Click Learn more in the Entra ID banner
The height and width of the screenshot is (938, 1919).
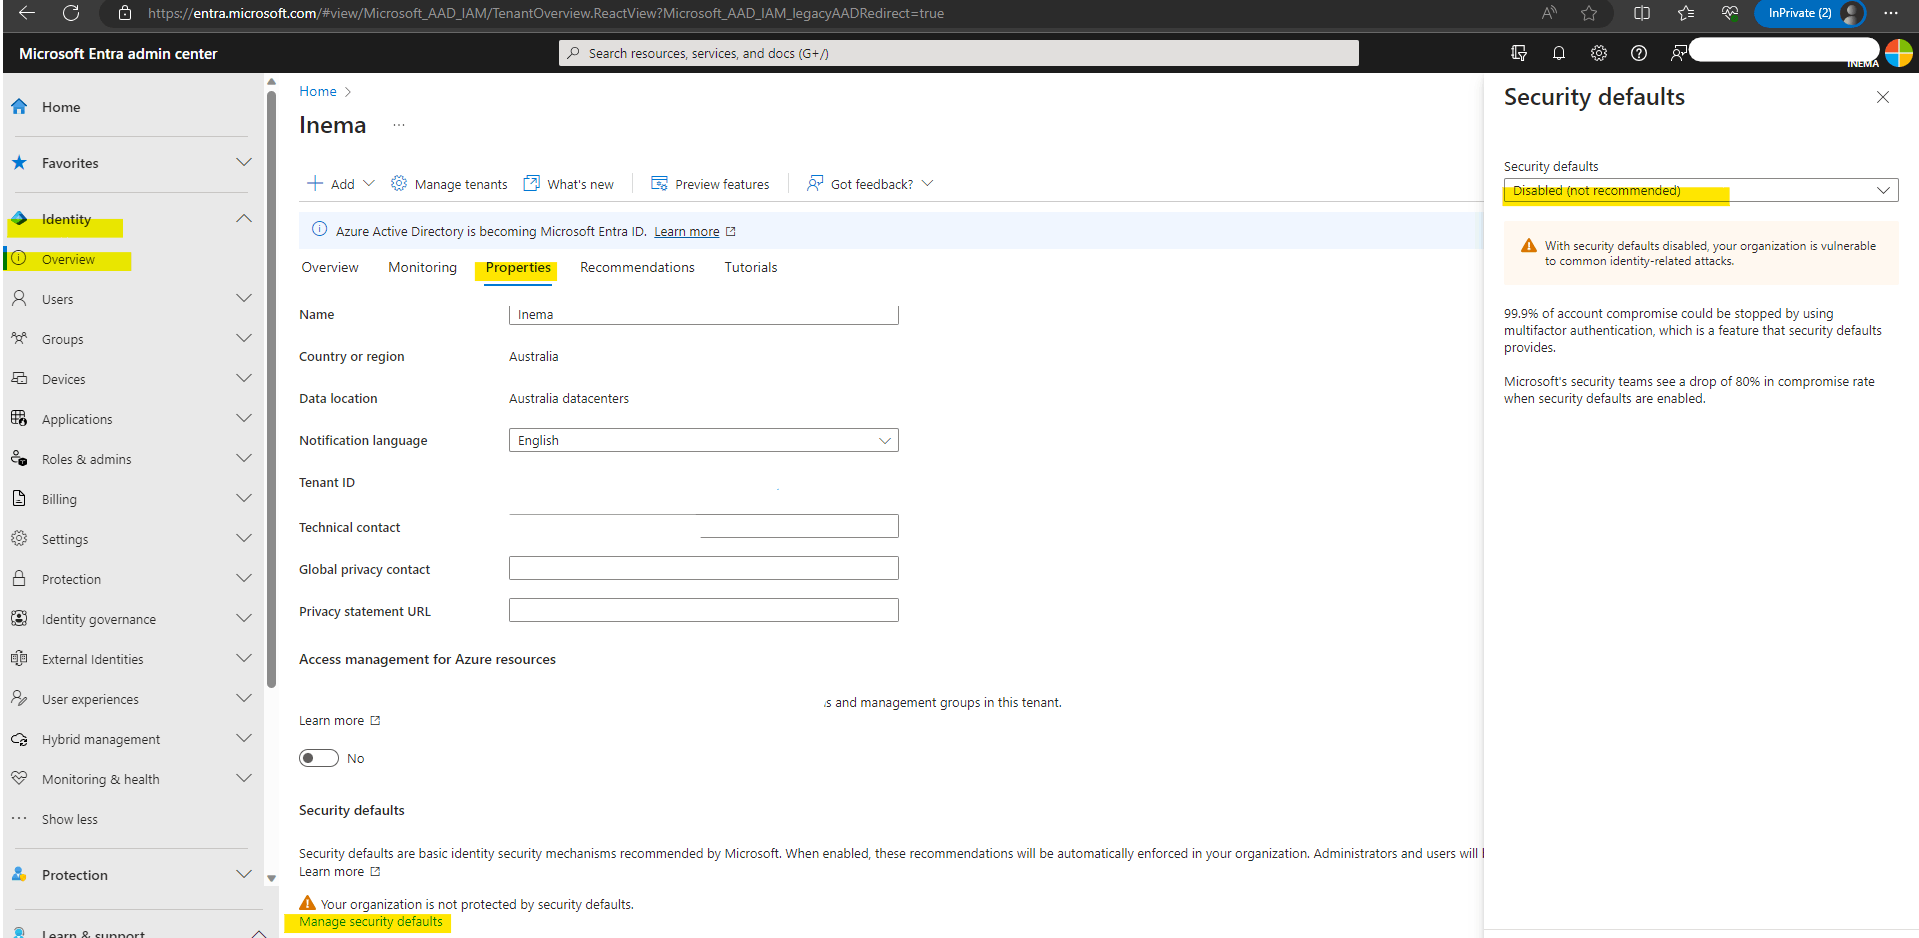click(x=687, y=231)
